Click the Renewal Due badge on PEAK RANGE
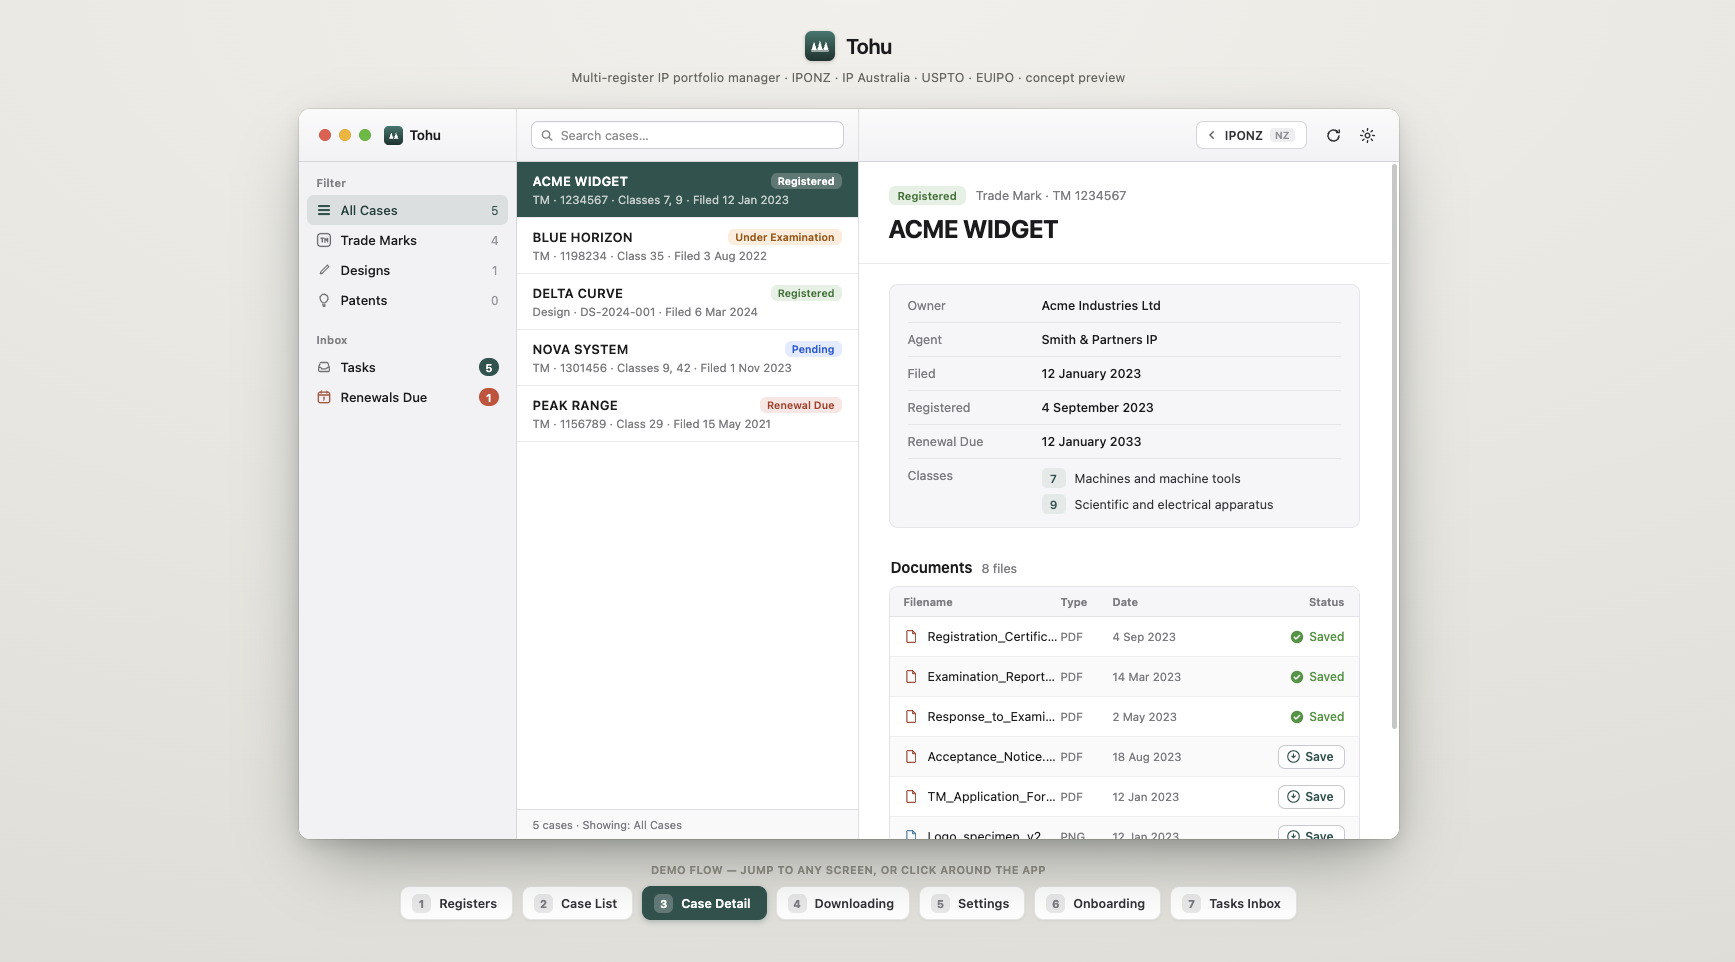The height and width of the screenshot is (962, 1735). pyautogui.click(x=800, y=406)
